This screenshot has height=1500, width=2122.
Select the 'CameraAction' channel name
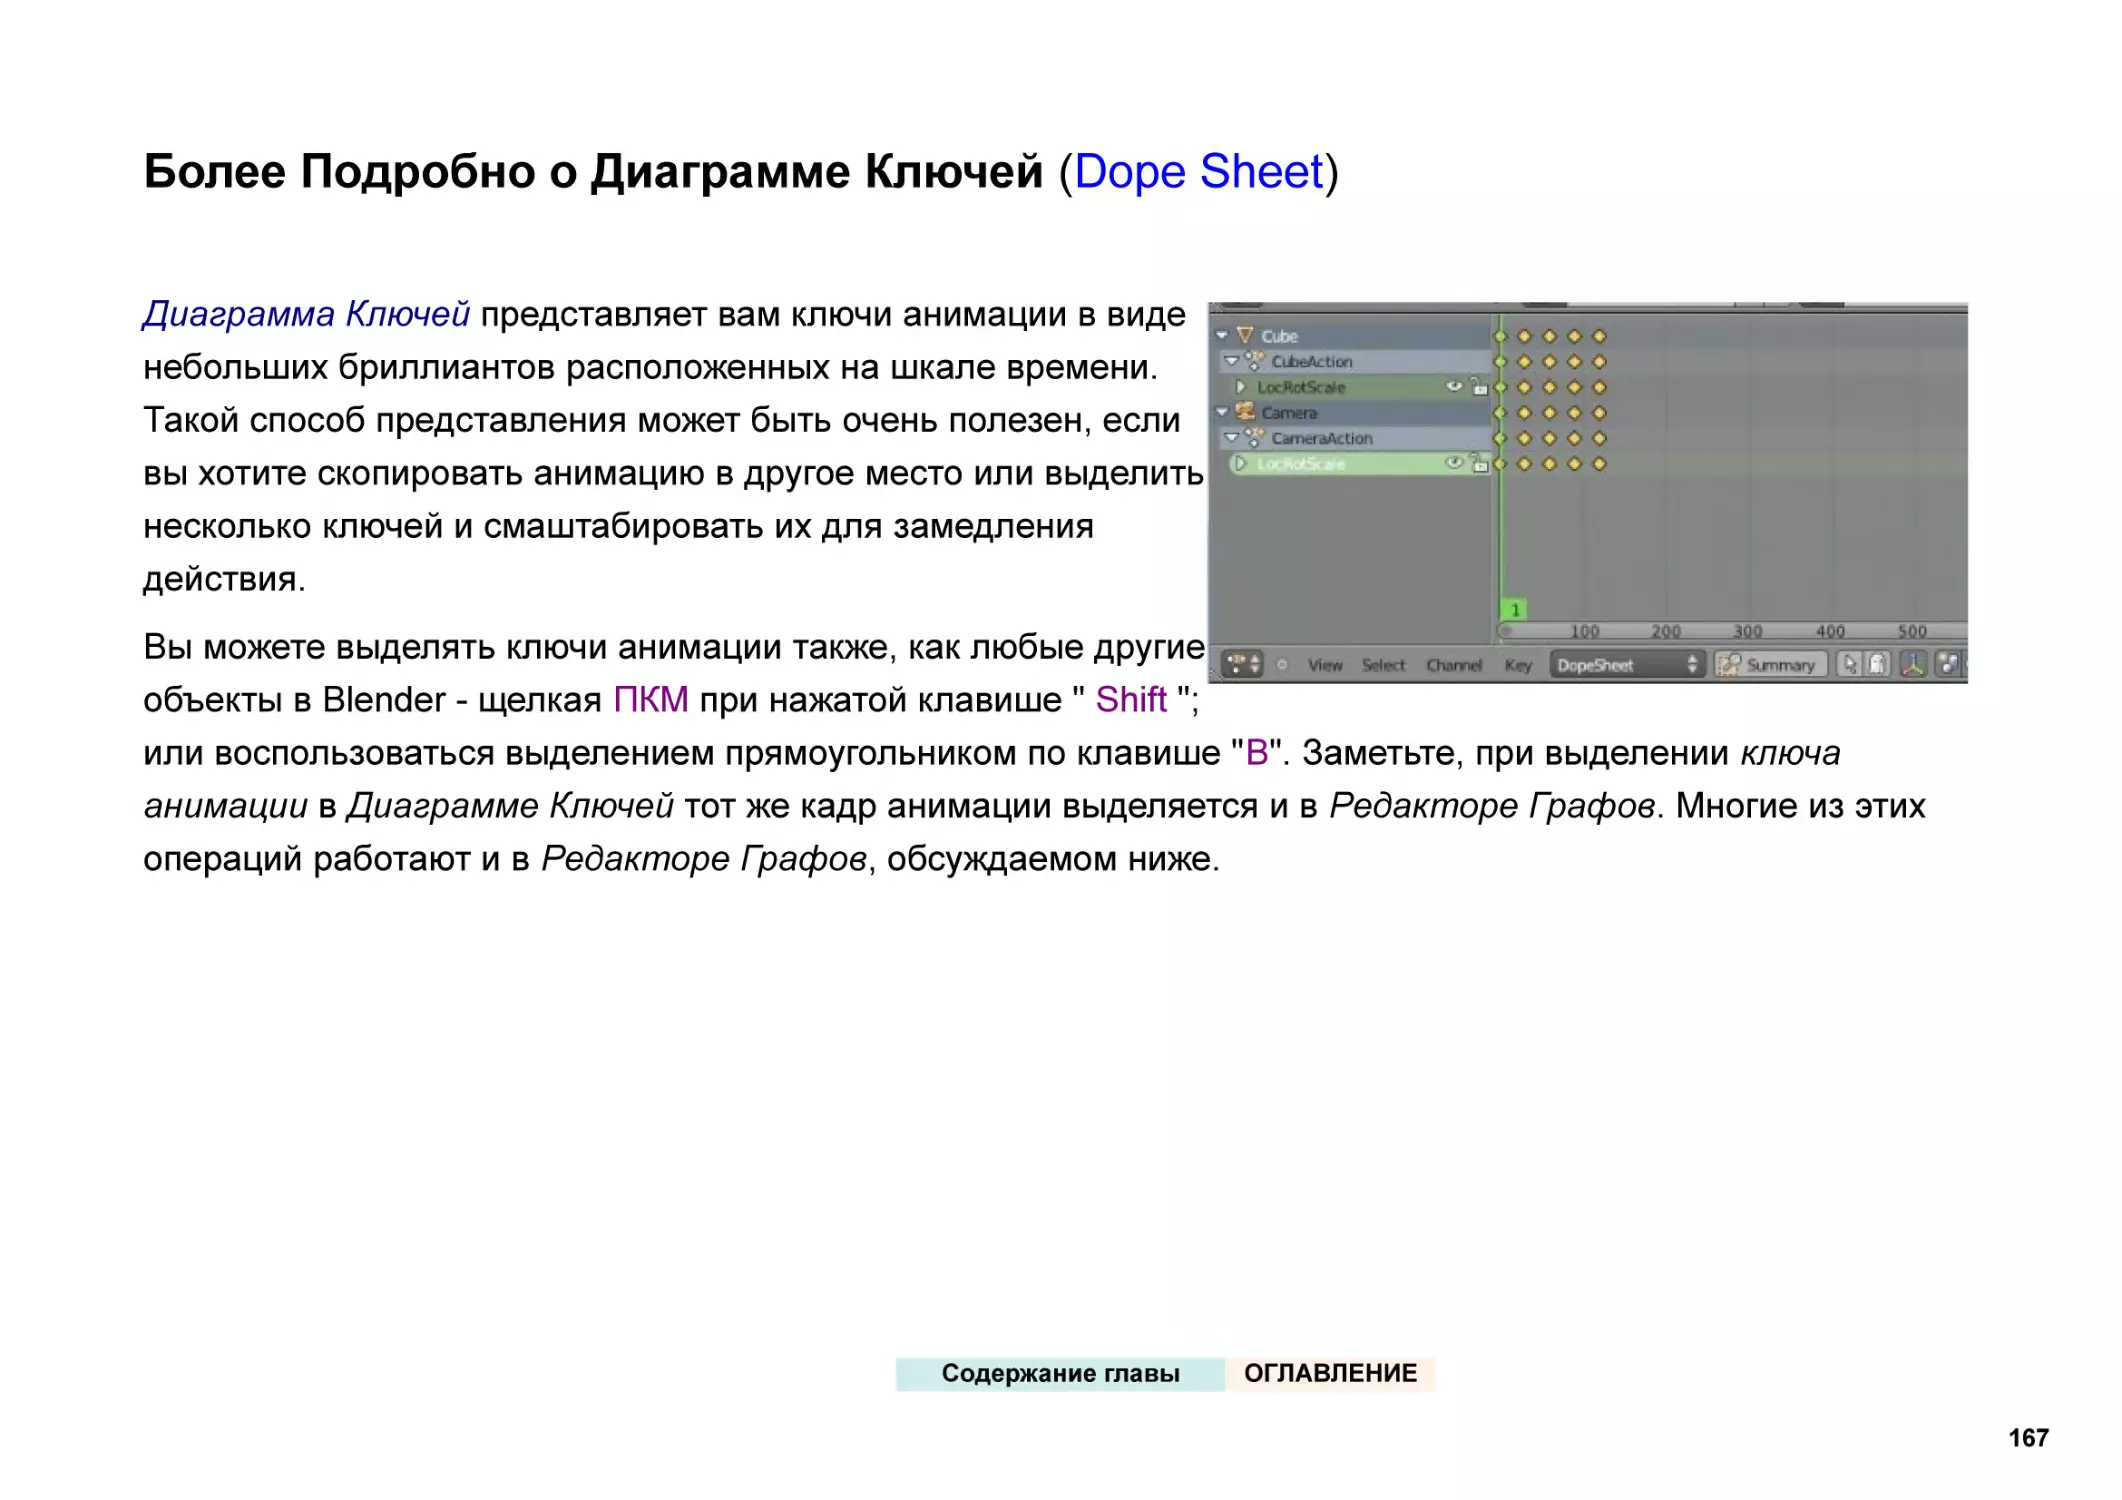click(1322, 438)
